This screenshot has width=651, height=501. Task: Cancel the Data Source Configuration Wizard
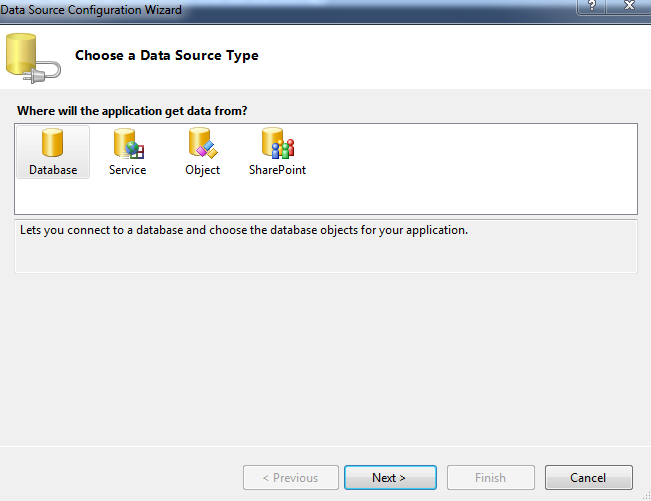point(589,478)
